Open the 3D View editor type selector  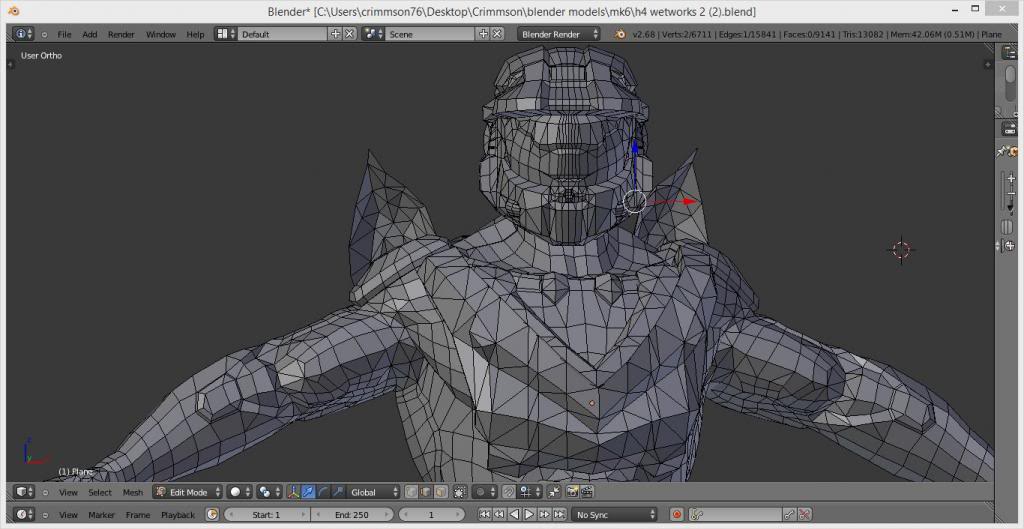24,492
